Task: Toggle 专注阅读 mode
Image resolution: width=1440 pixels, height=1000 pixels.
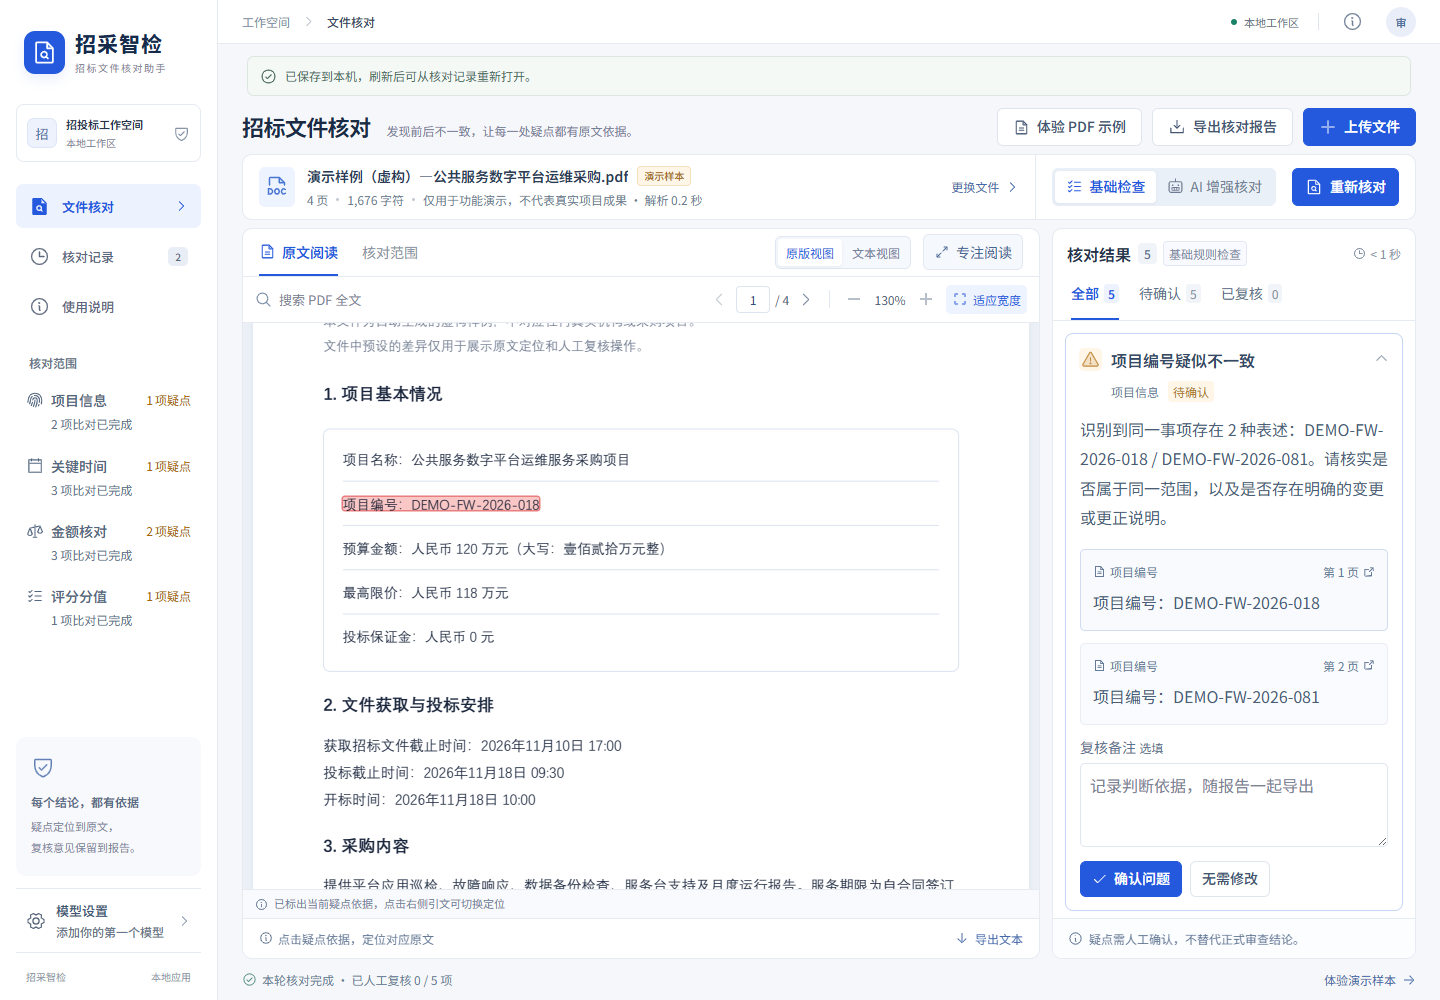Action: [974, 253]
